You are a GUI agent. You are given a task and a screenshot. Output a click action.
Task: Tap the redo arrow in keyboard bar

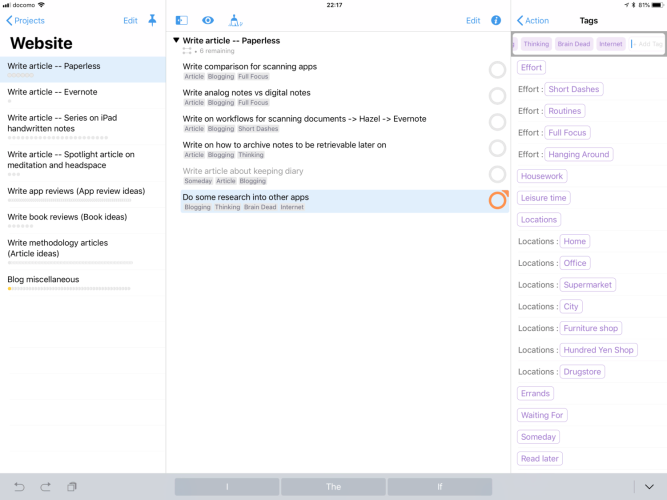click(45, 487)
